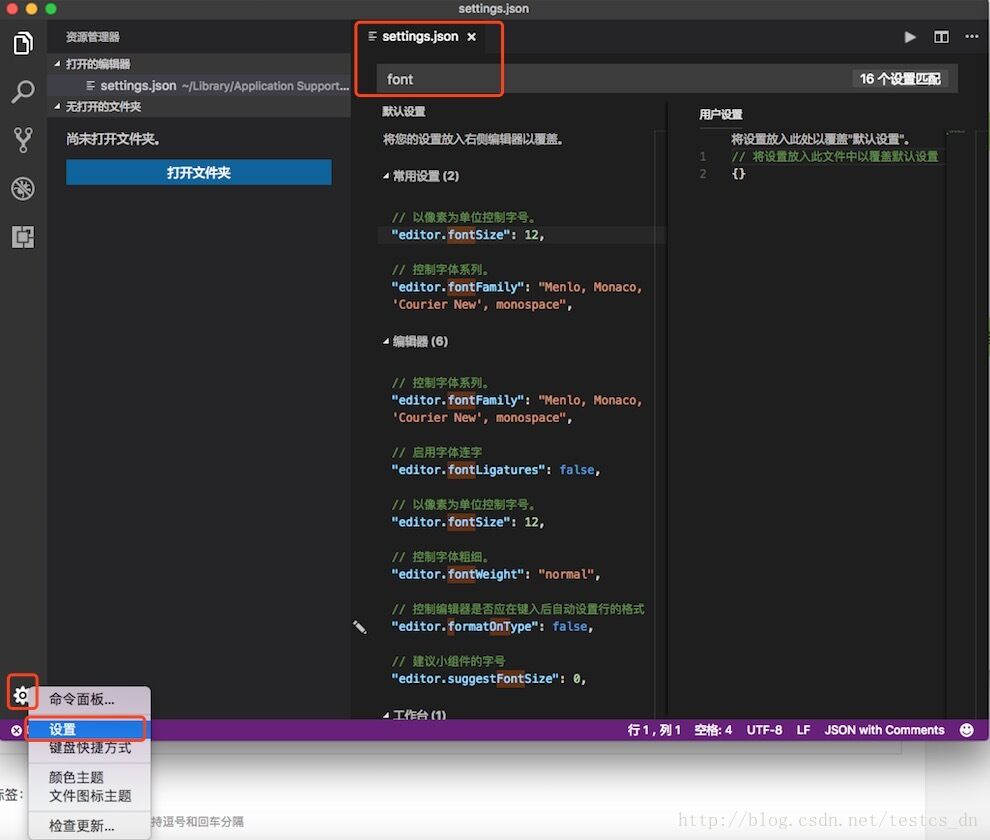Viewport: 990px width, 840px height.
Task: Click the pencil edit icon beside formatOnType
Action: point(360,627)
